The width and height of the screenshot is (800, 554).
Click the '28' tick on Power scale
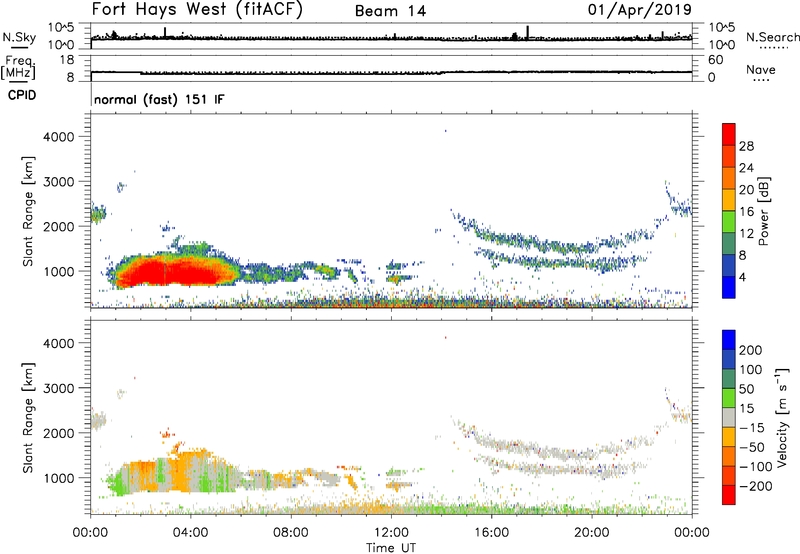click(746, 146)
